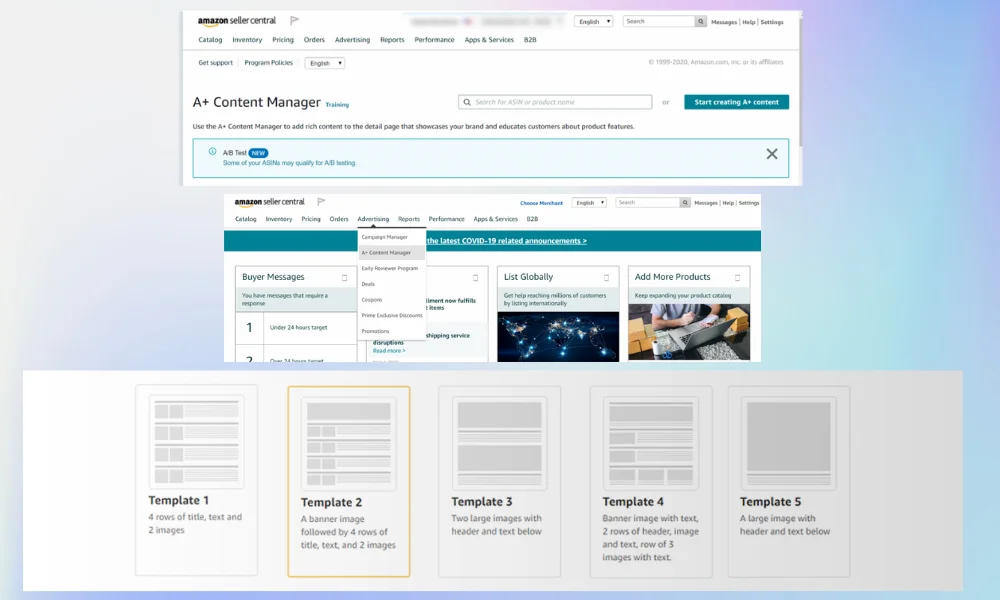Select A+ Content Manager in the Advertising dropdown
Image resolution: width=1000 pixels, height=600 pixels.
[x=391, y=252]
